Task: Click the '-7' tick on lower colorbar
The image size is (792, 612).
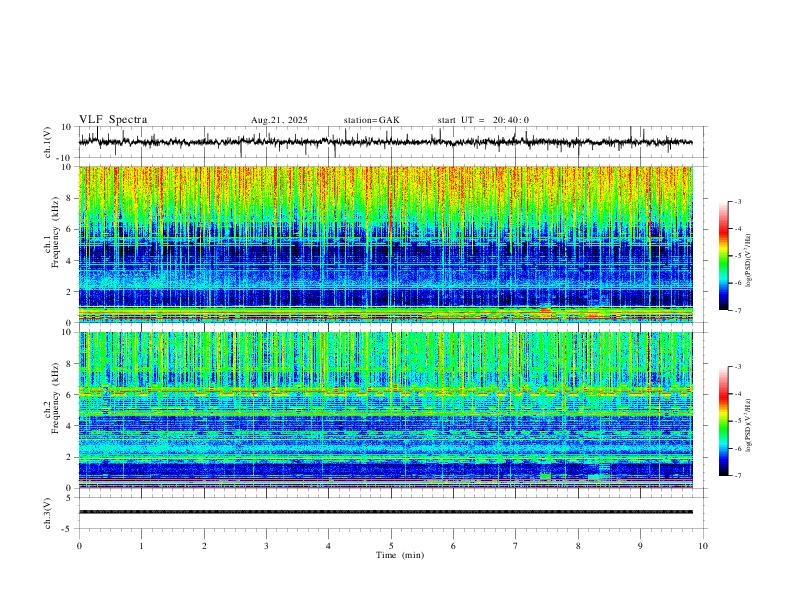Action: pyautogui.click(x=737, y=476)
